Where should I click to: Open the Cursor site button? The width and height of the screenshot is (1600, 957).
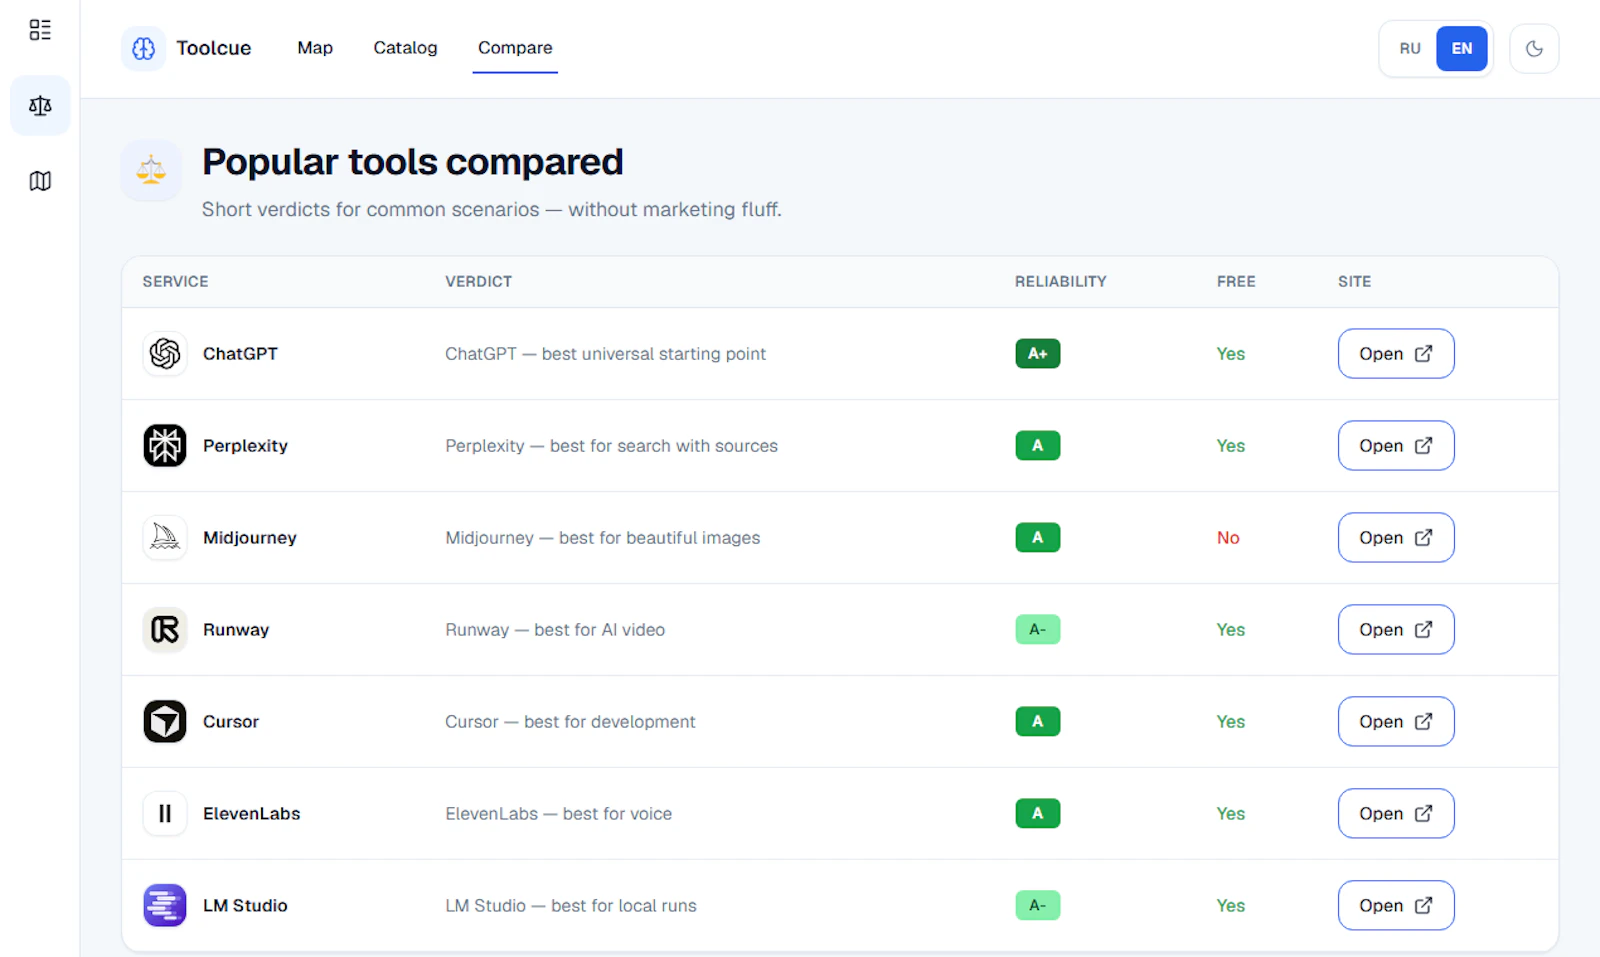1396,721
